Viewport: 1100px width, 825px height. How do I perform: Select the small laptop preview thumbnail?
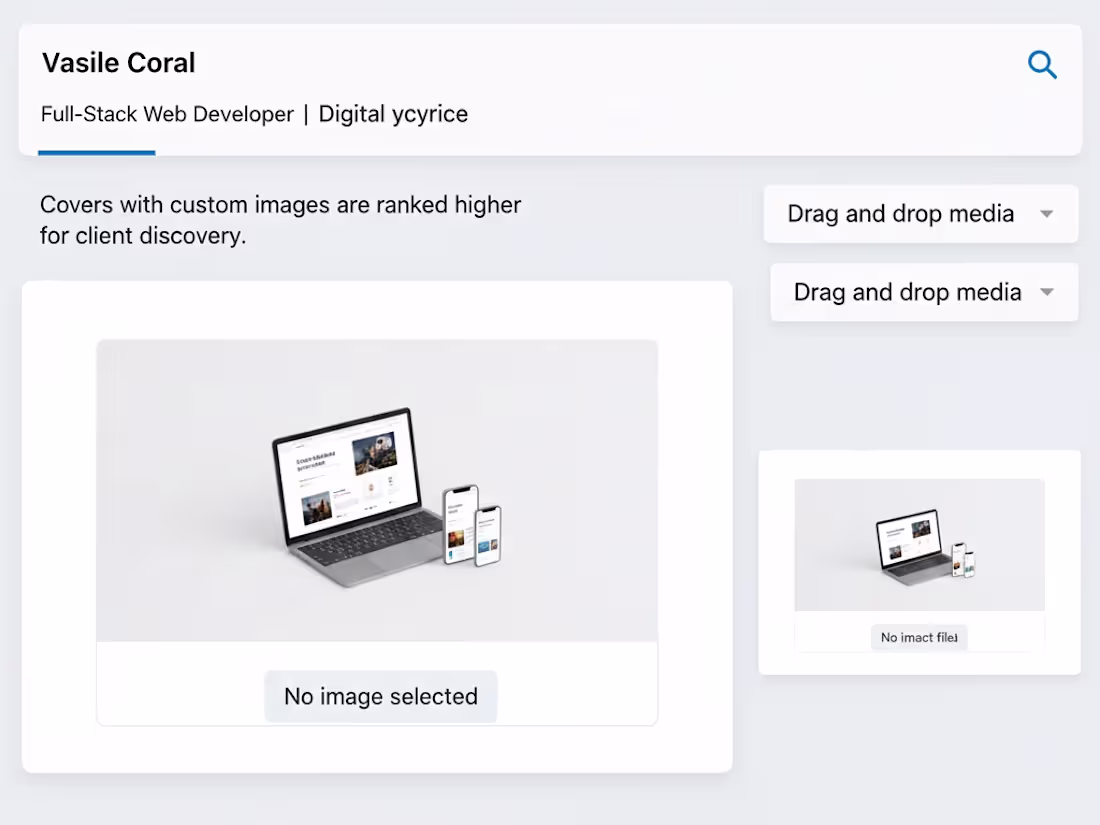pos(918,545)
